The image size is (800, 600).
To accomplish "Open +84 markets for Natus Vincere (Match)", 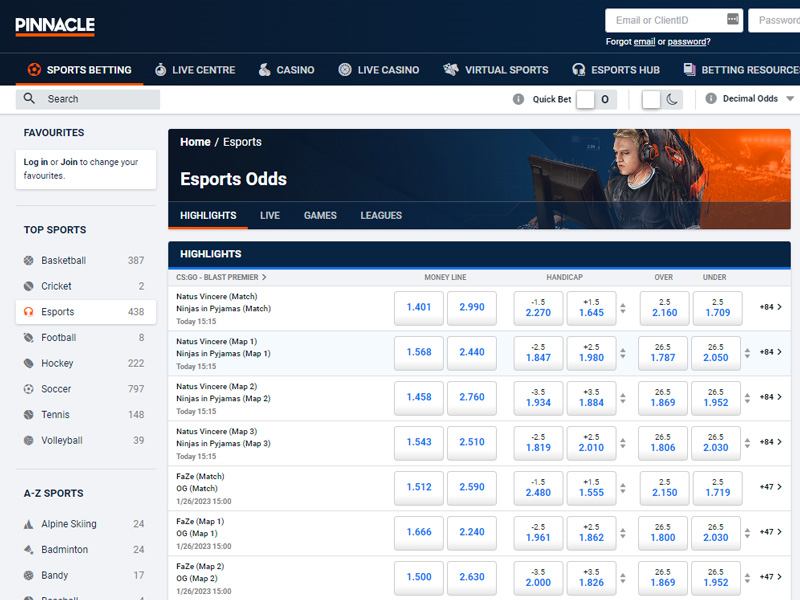I will click(771, 307).
